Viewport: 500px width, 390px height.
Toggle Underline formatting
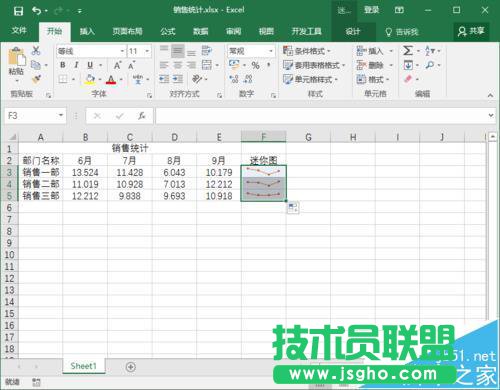(90, 65)
